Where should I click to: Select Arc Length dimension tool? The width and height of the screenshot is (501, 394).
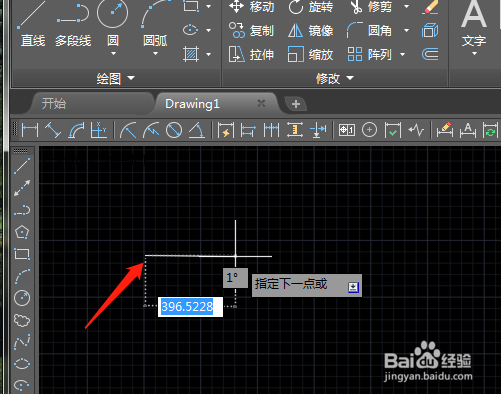(76, 130)
